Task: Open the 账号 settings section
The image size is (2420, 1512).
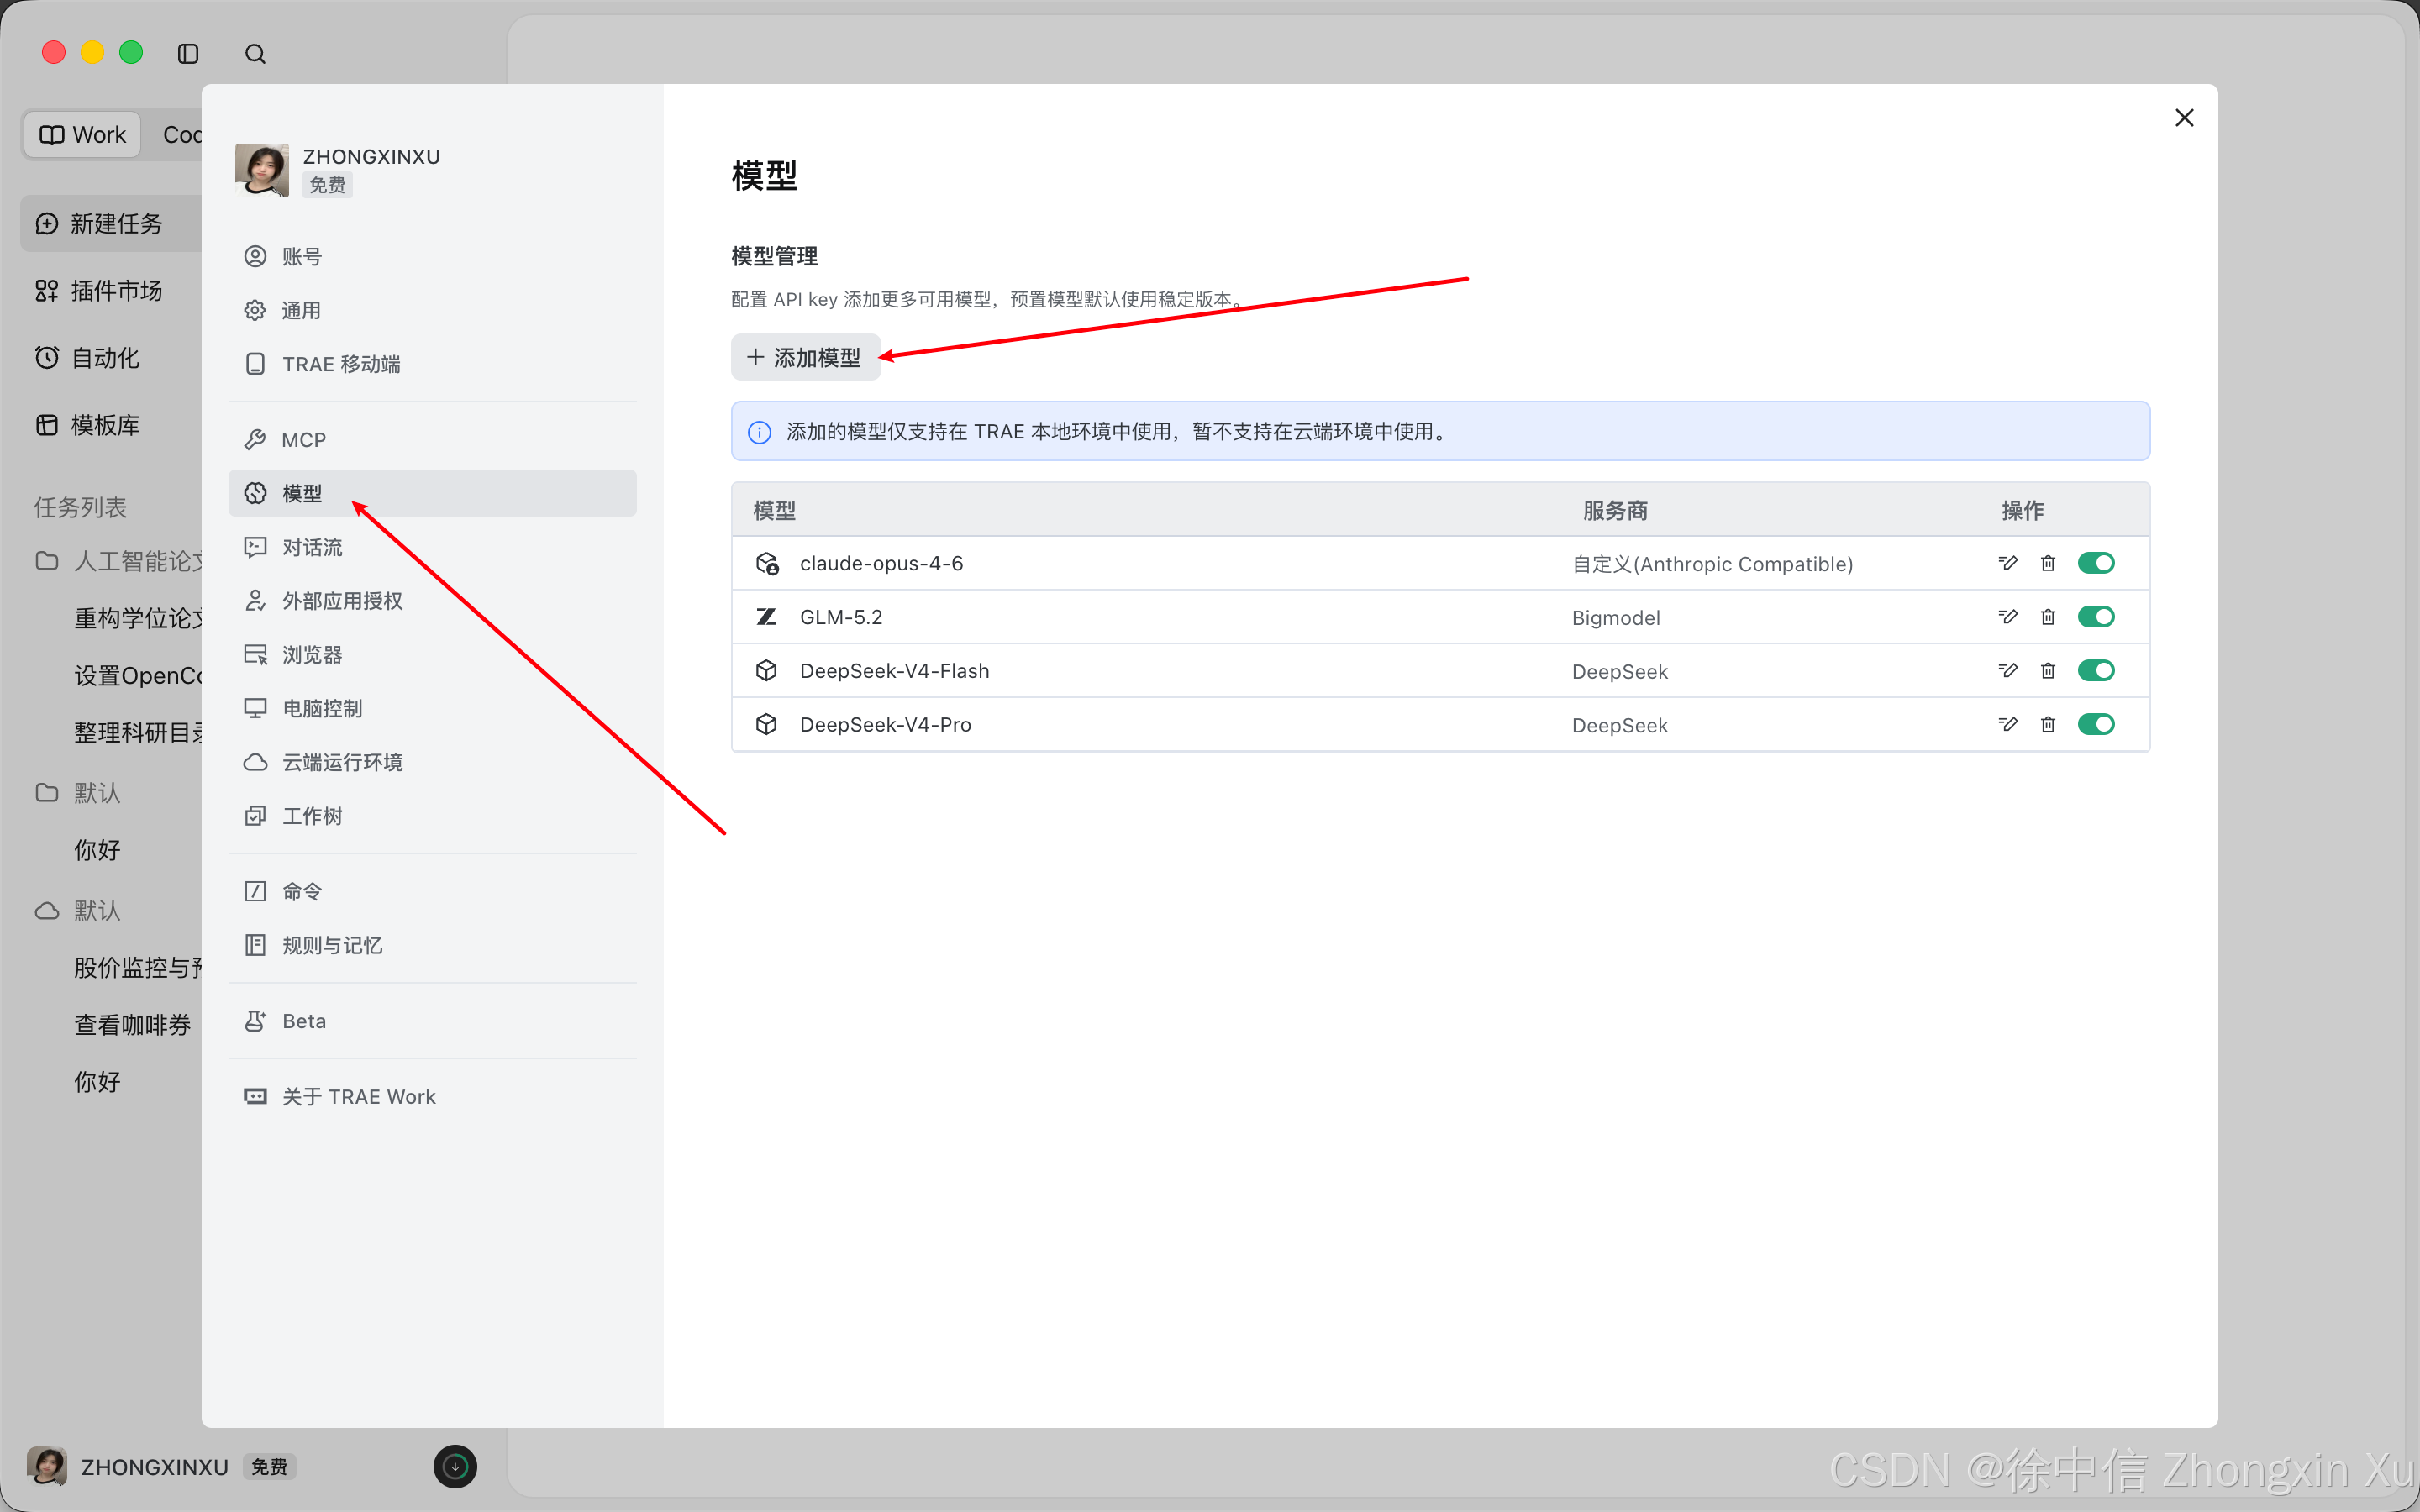Action: coord(432,257)
